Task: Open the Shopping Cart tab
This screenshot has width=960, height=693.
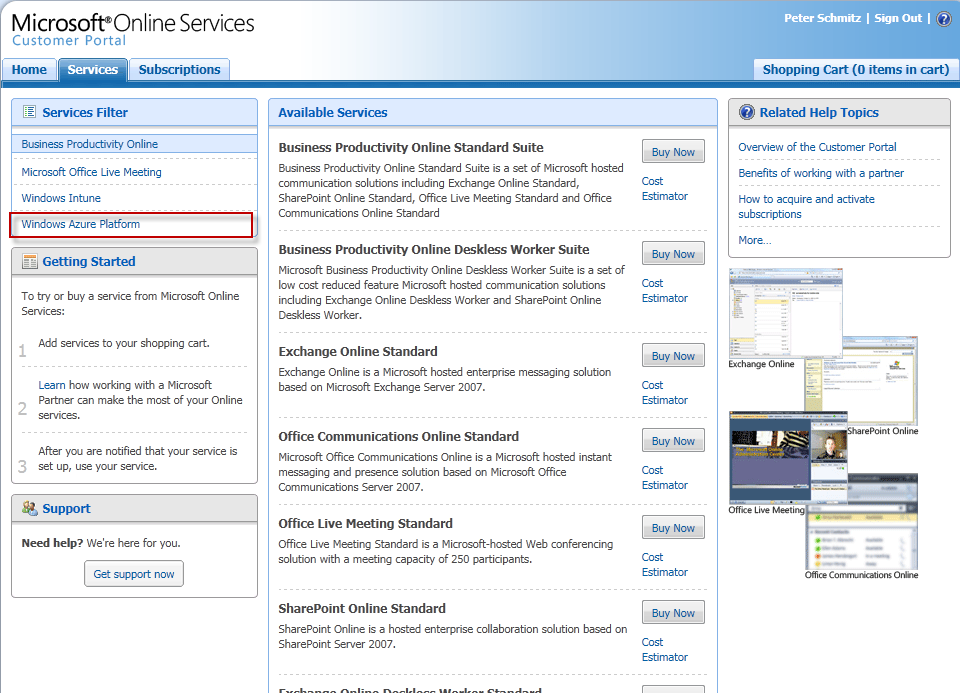Action: click(x=855, y=70)
